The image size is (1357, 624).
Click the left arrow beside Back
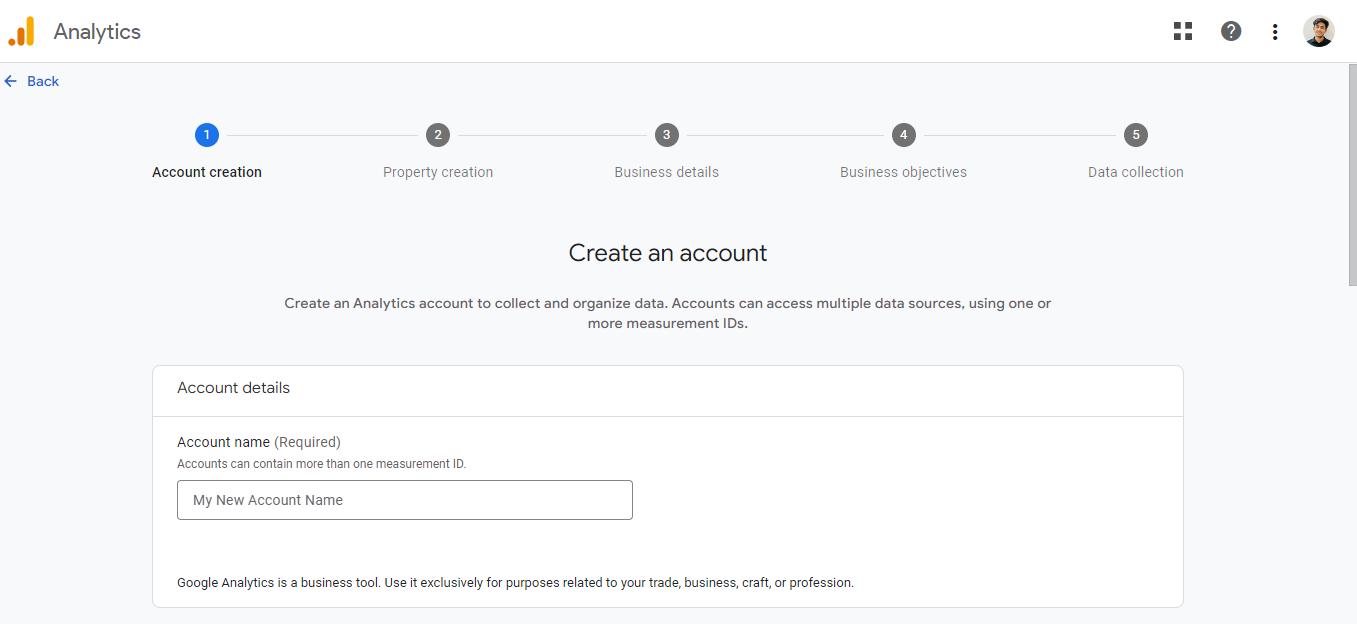[11, 81]
